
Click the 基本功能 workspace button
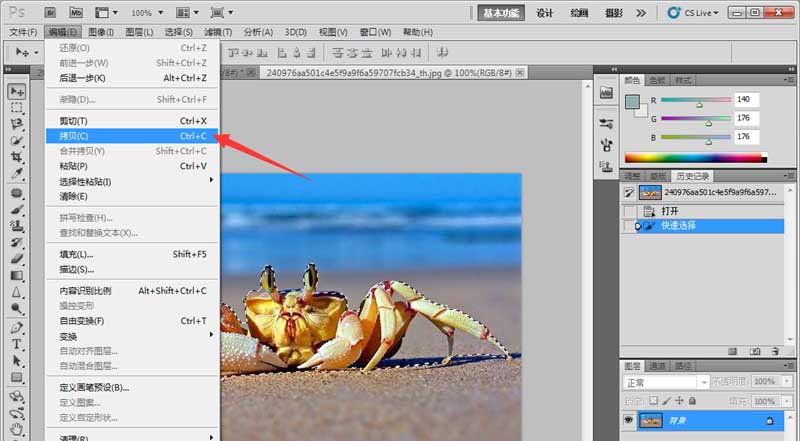[501, 13]
